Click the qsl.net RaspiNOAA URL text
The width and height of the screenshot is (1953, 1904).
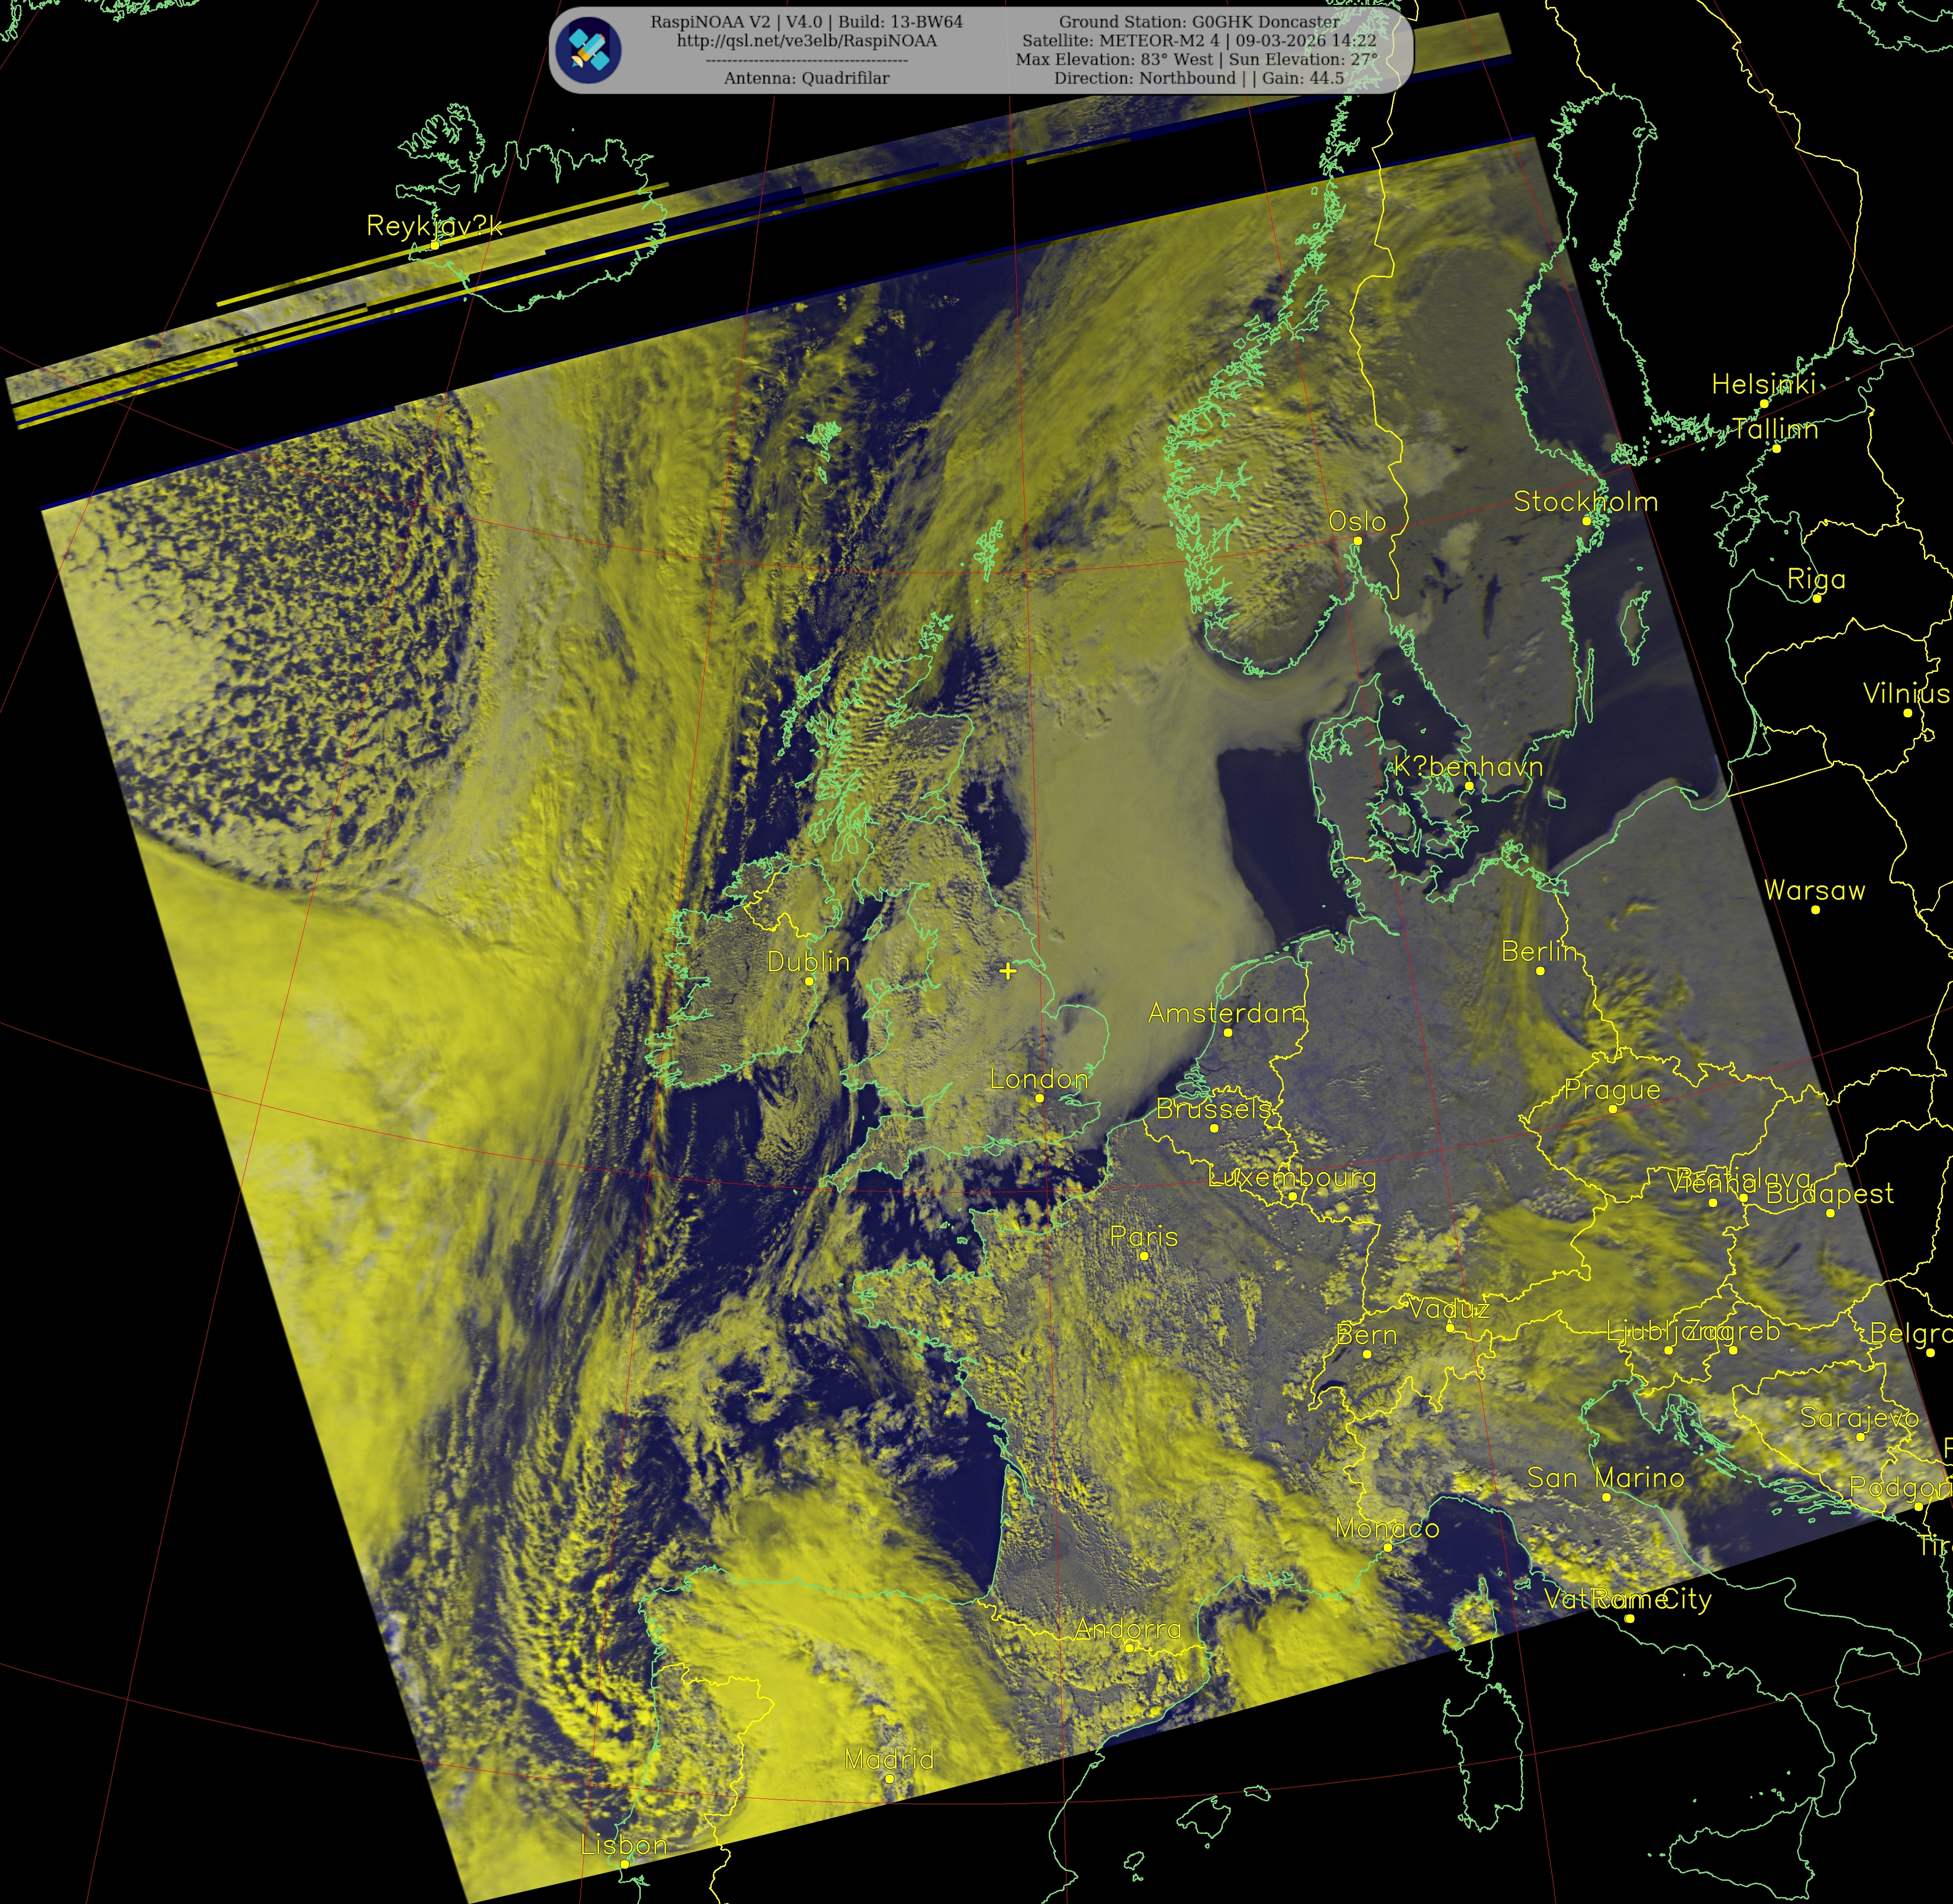tap(806, 41)
